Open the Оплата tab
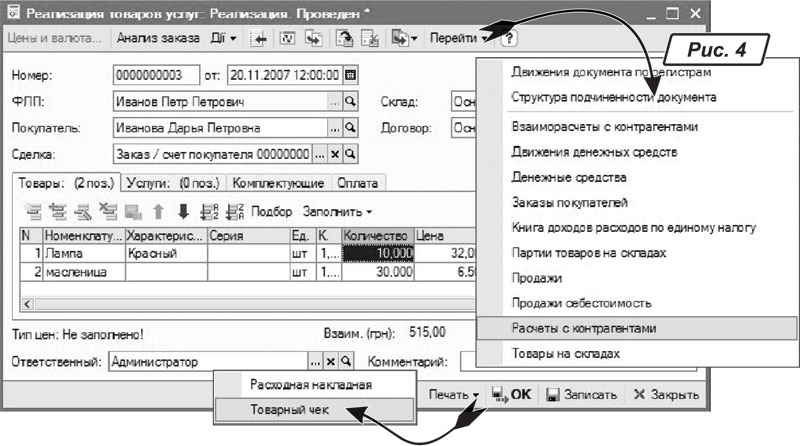Image resolution: width=800 pixels, height=446 pixels. [357, 183]
